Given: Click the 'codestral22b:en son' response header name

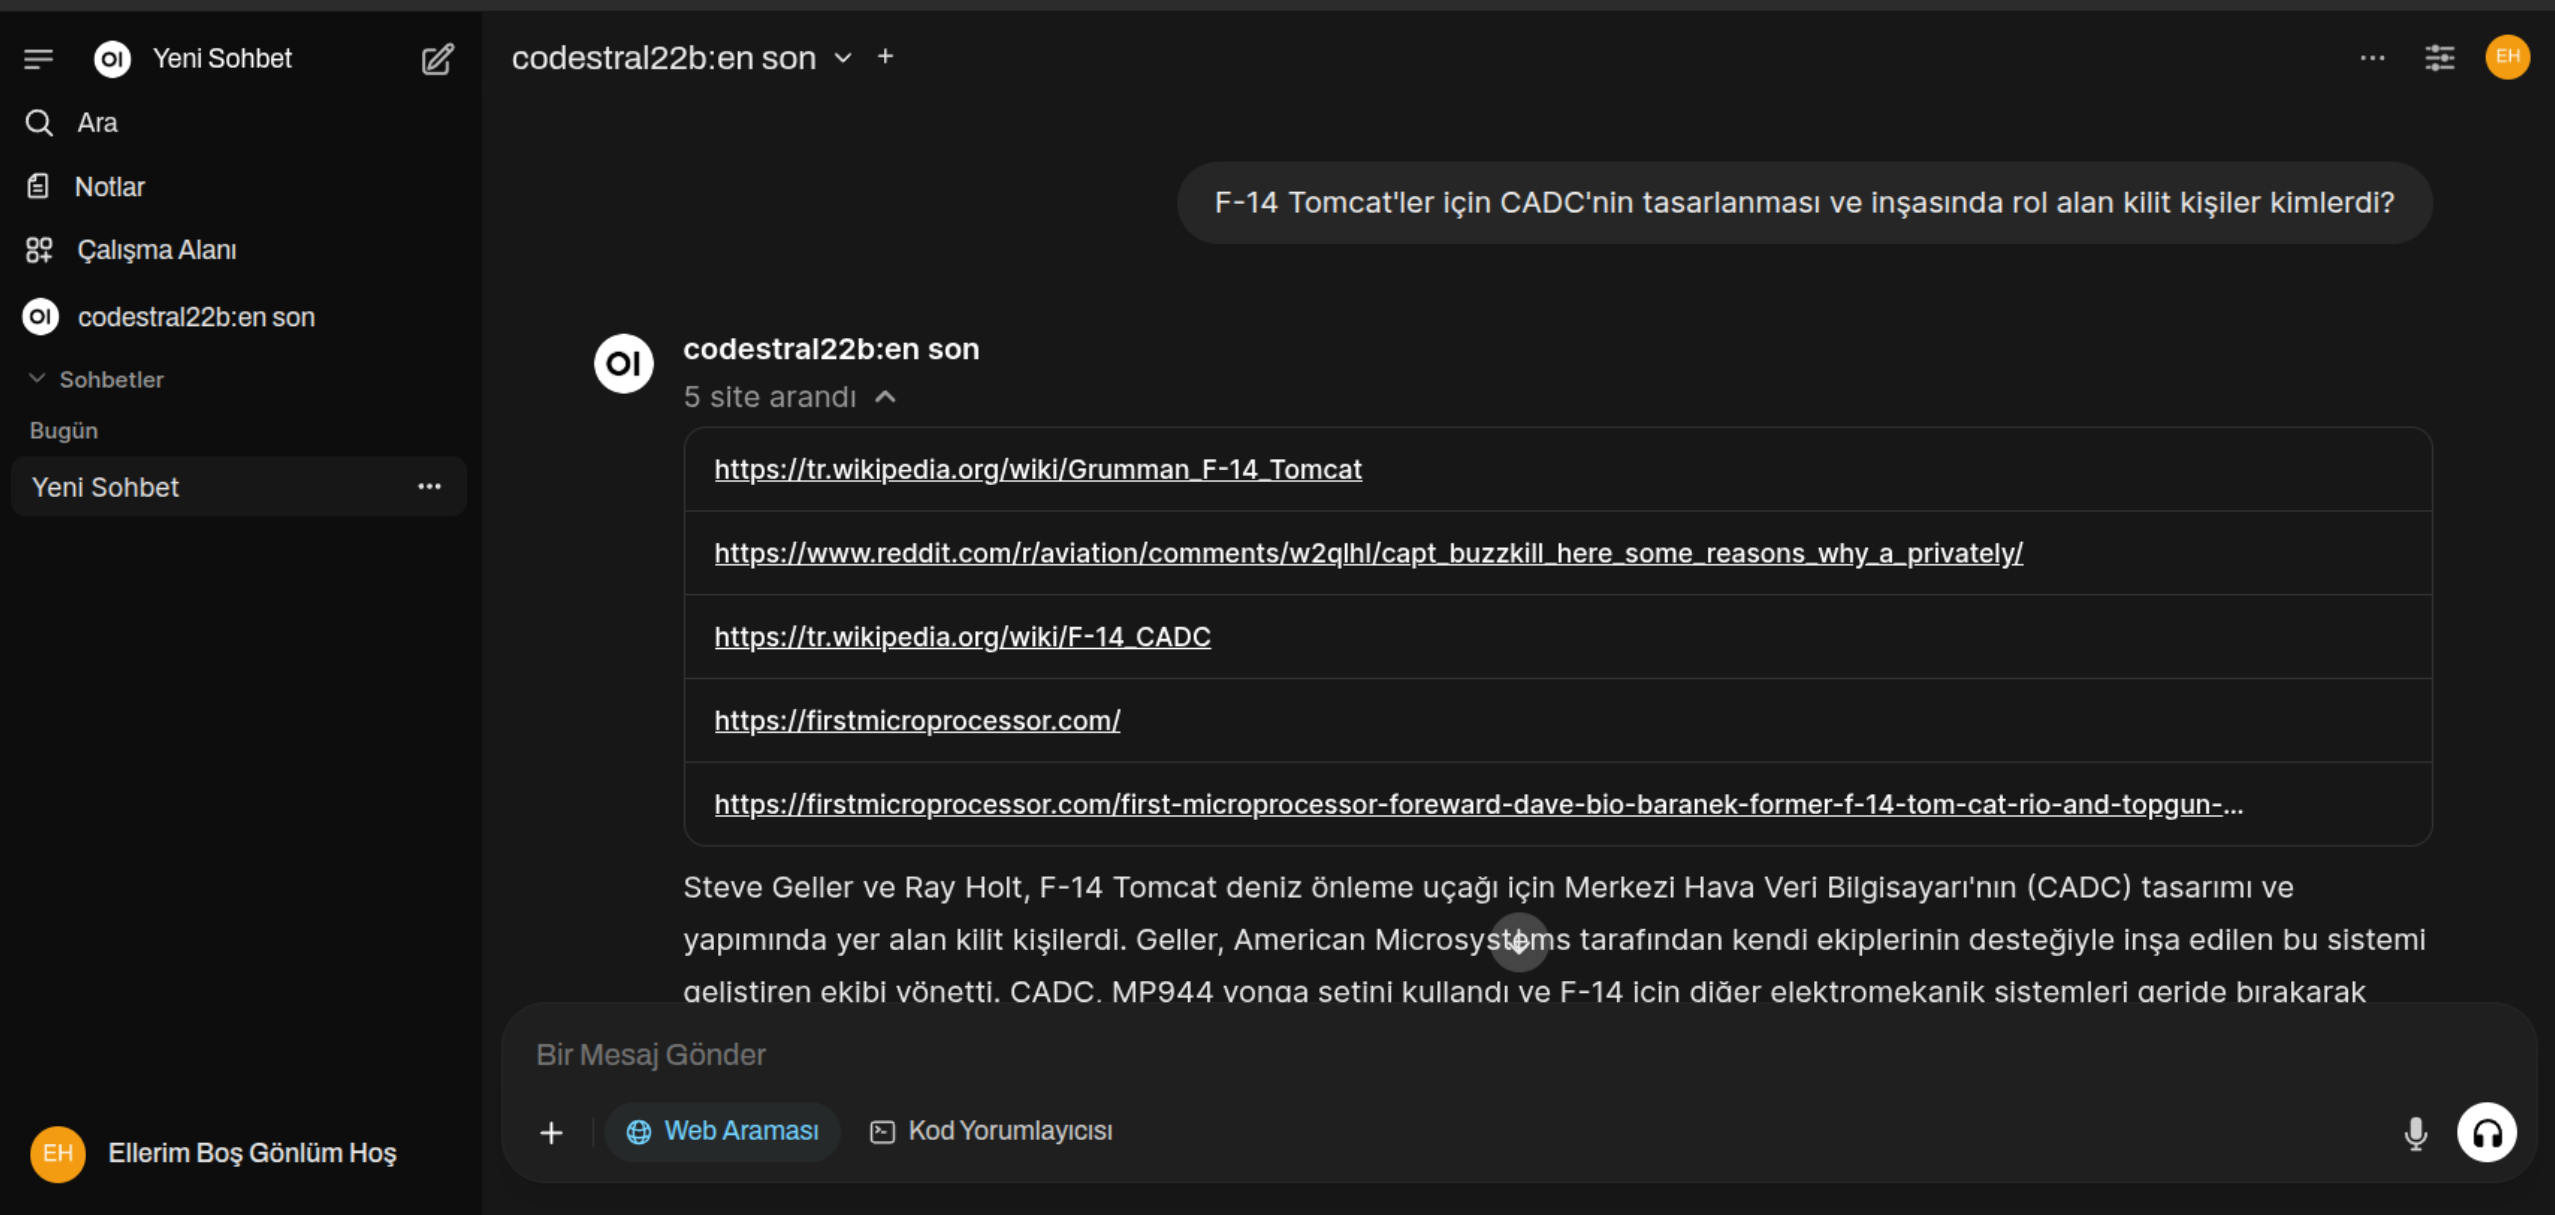Looking at the screenshot, I should point(831,349).
